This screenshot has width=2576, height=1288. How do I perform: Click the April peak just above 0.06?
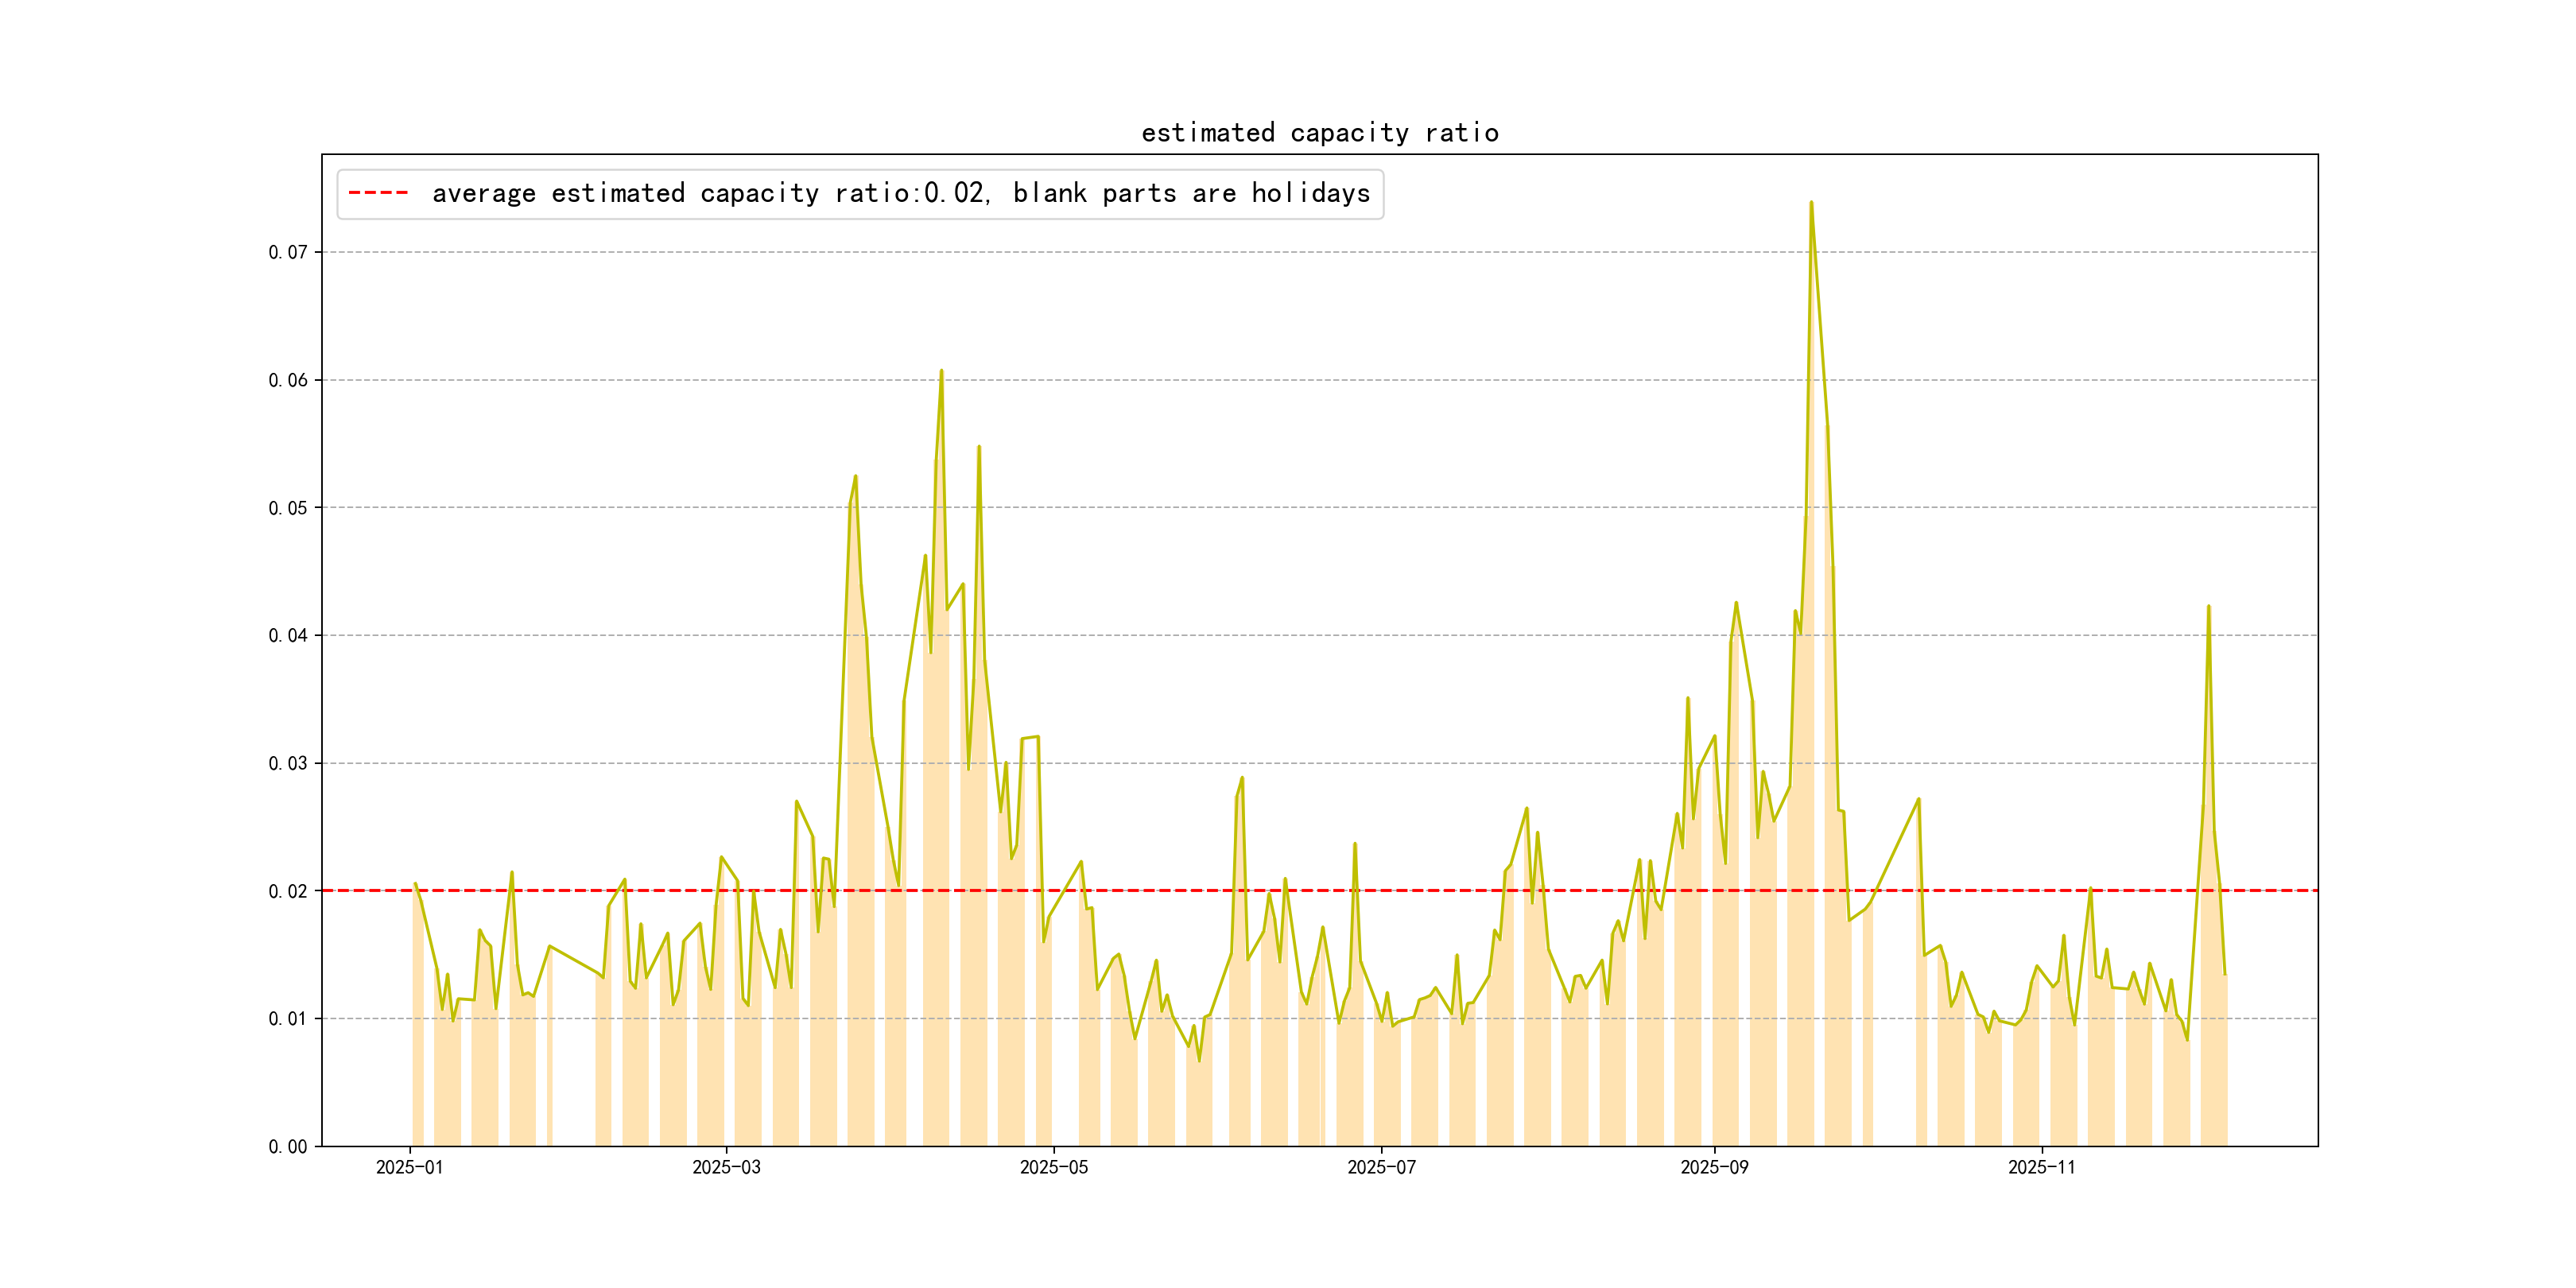tap(941, 371)
